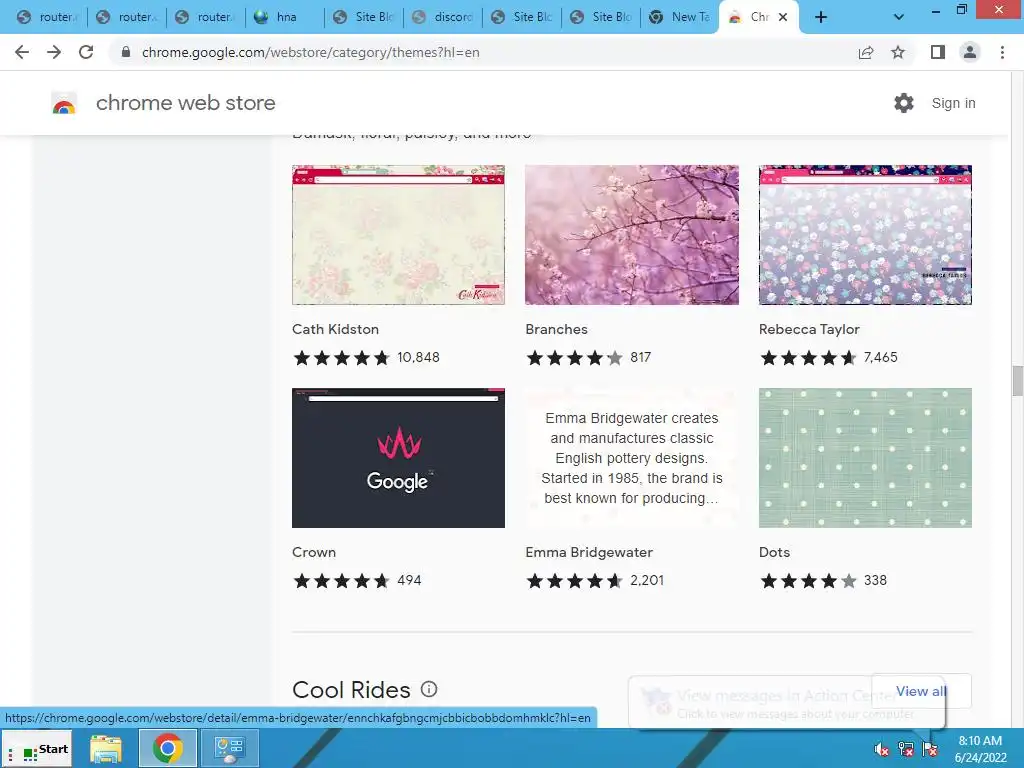Click the Branches title
Screen dimensions: 1024x768
[x=556, y=329]
